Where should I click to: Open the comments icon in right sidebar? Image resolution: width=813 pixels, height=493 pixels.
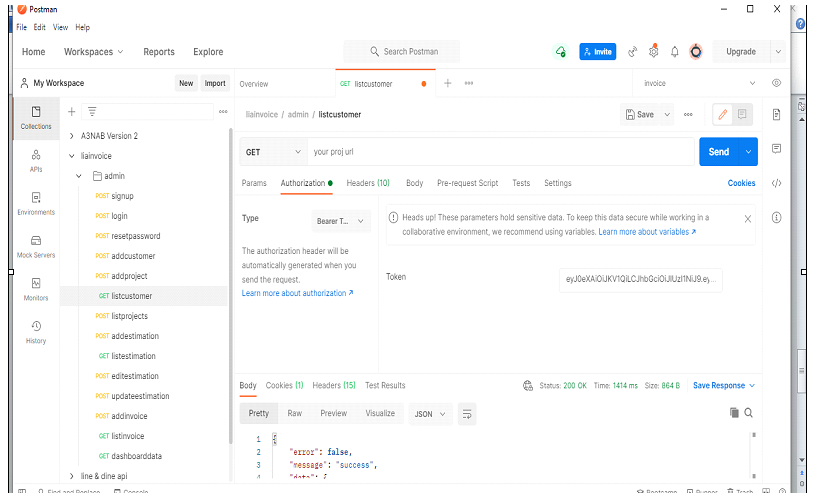[x=776, y=149]
